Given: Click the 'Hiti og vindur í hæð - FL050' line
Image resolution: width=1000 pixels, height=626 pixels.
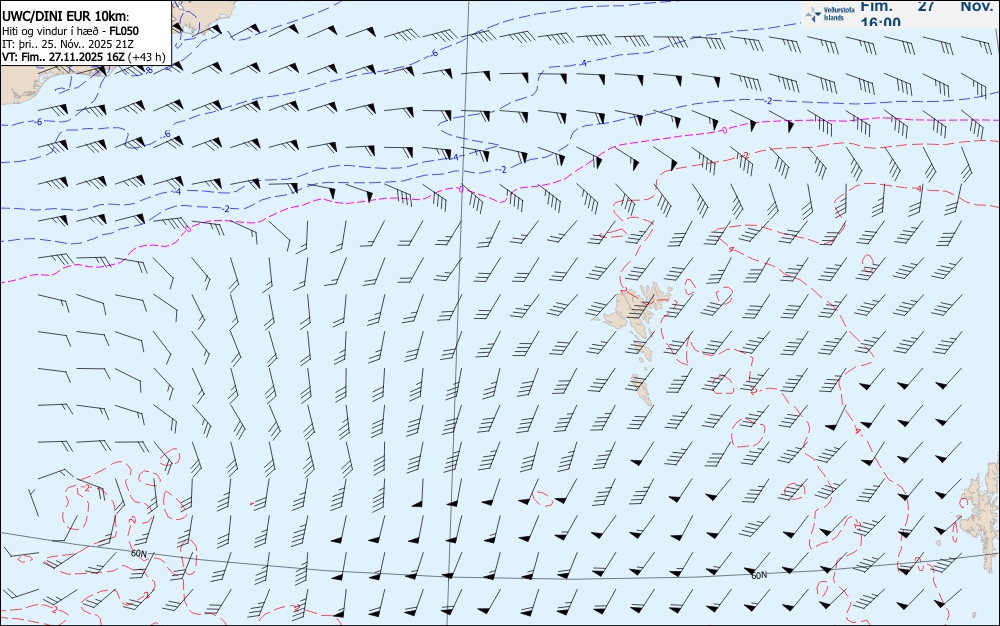Looking at the screenshot, I should coord(70,31).
